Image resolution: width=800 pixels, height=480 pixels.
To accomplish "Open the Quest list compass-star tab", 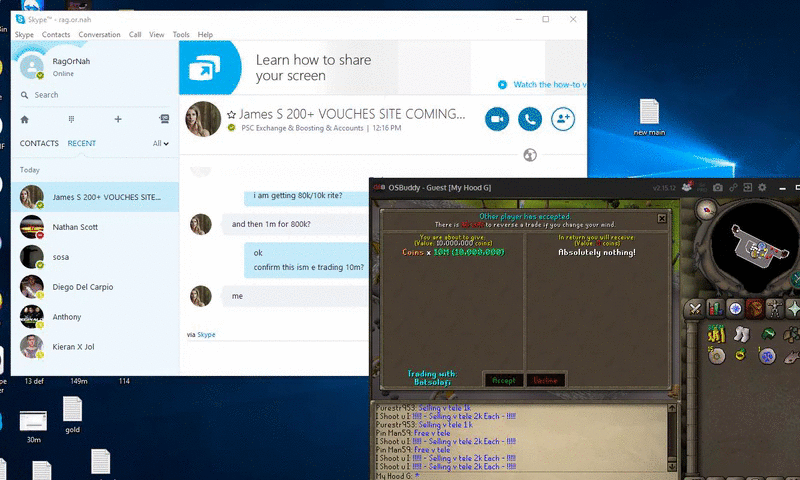I will click(x=735, y=309).
